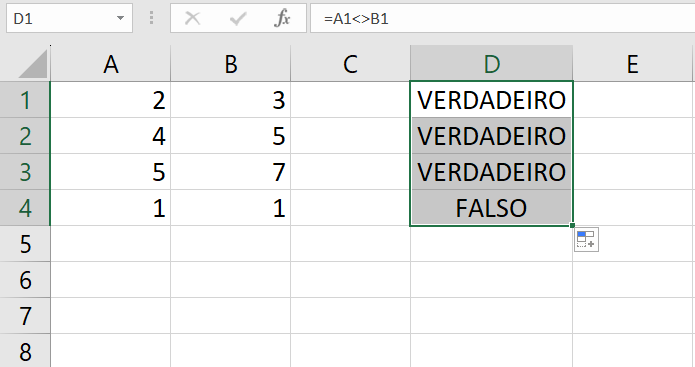Confirm formula with the checkmark icon
Screen dimensions: 695x367
click(238, 19)
